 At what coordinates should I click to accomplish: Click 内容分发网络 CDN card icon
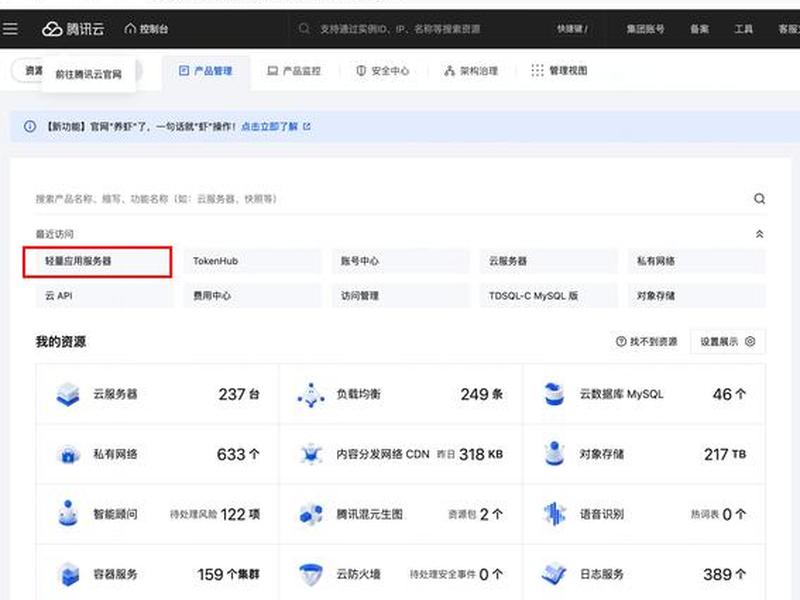click(311, 454)
